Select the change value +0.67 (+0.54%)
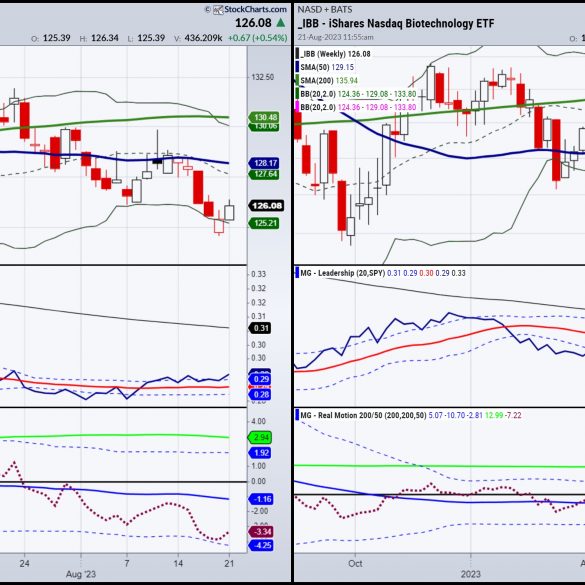 tap(258, 38)
